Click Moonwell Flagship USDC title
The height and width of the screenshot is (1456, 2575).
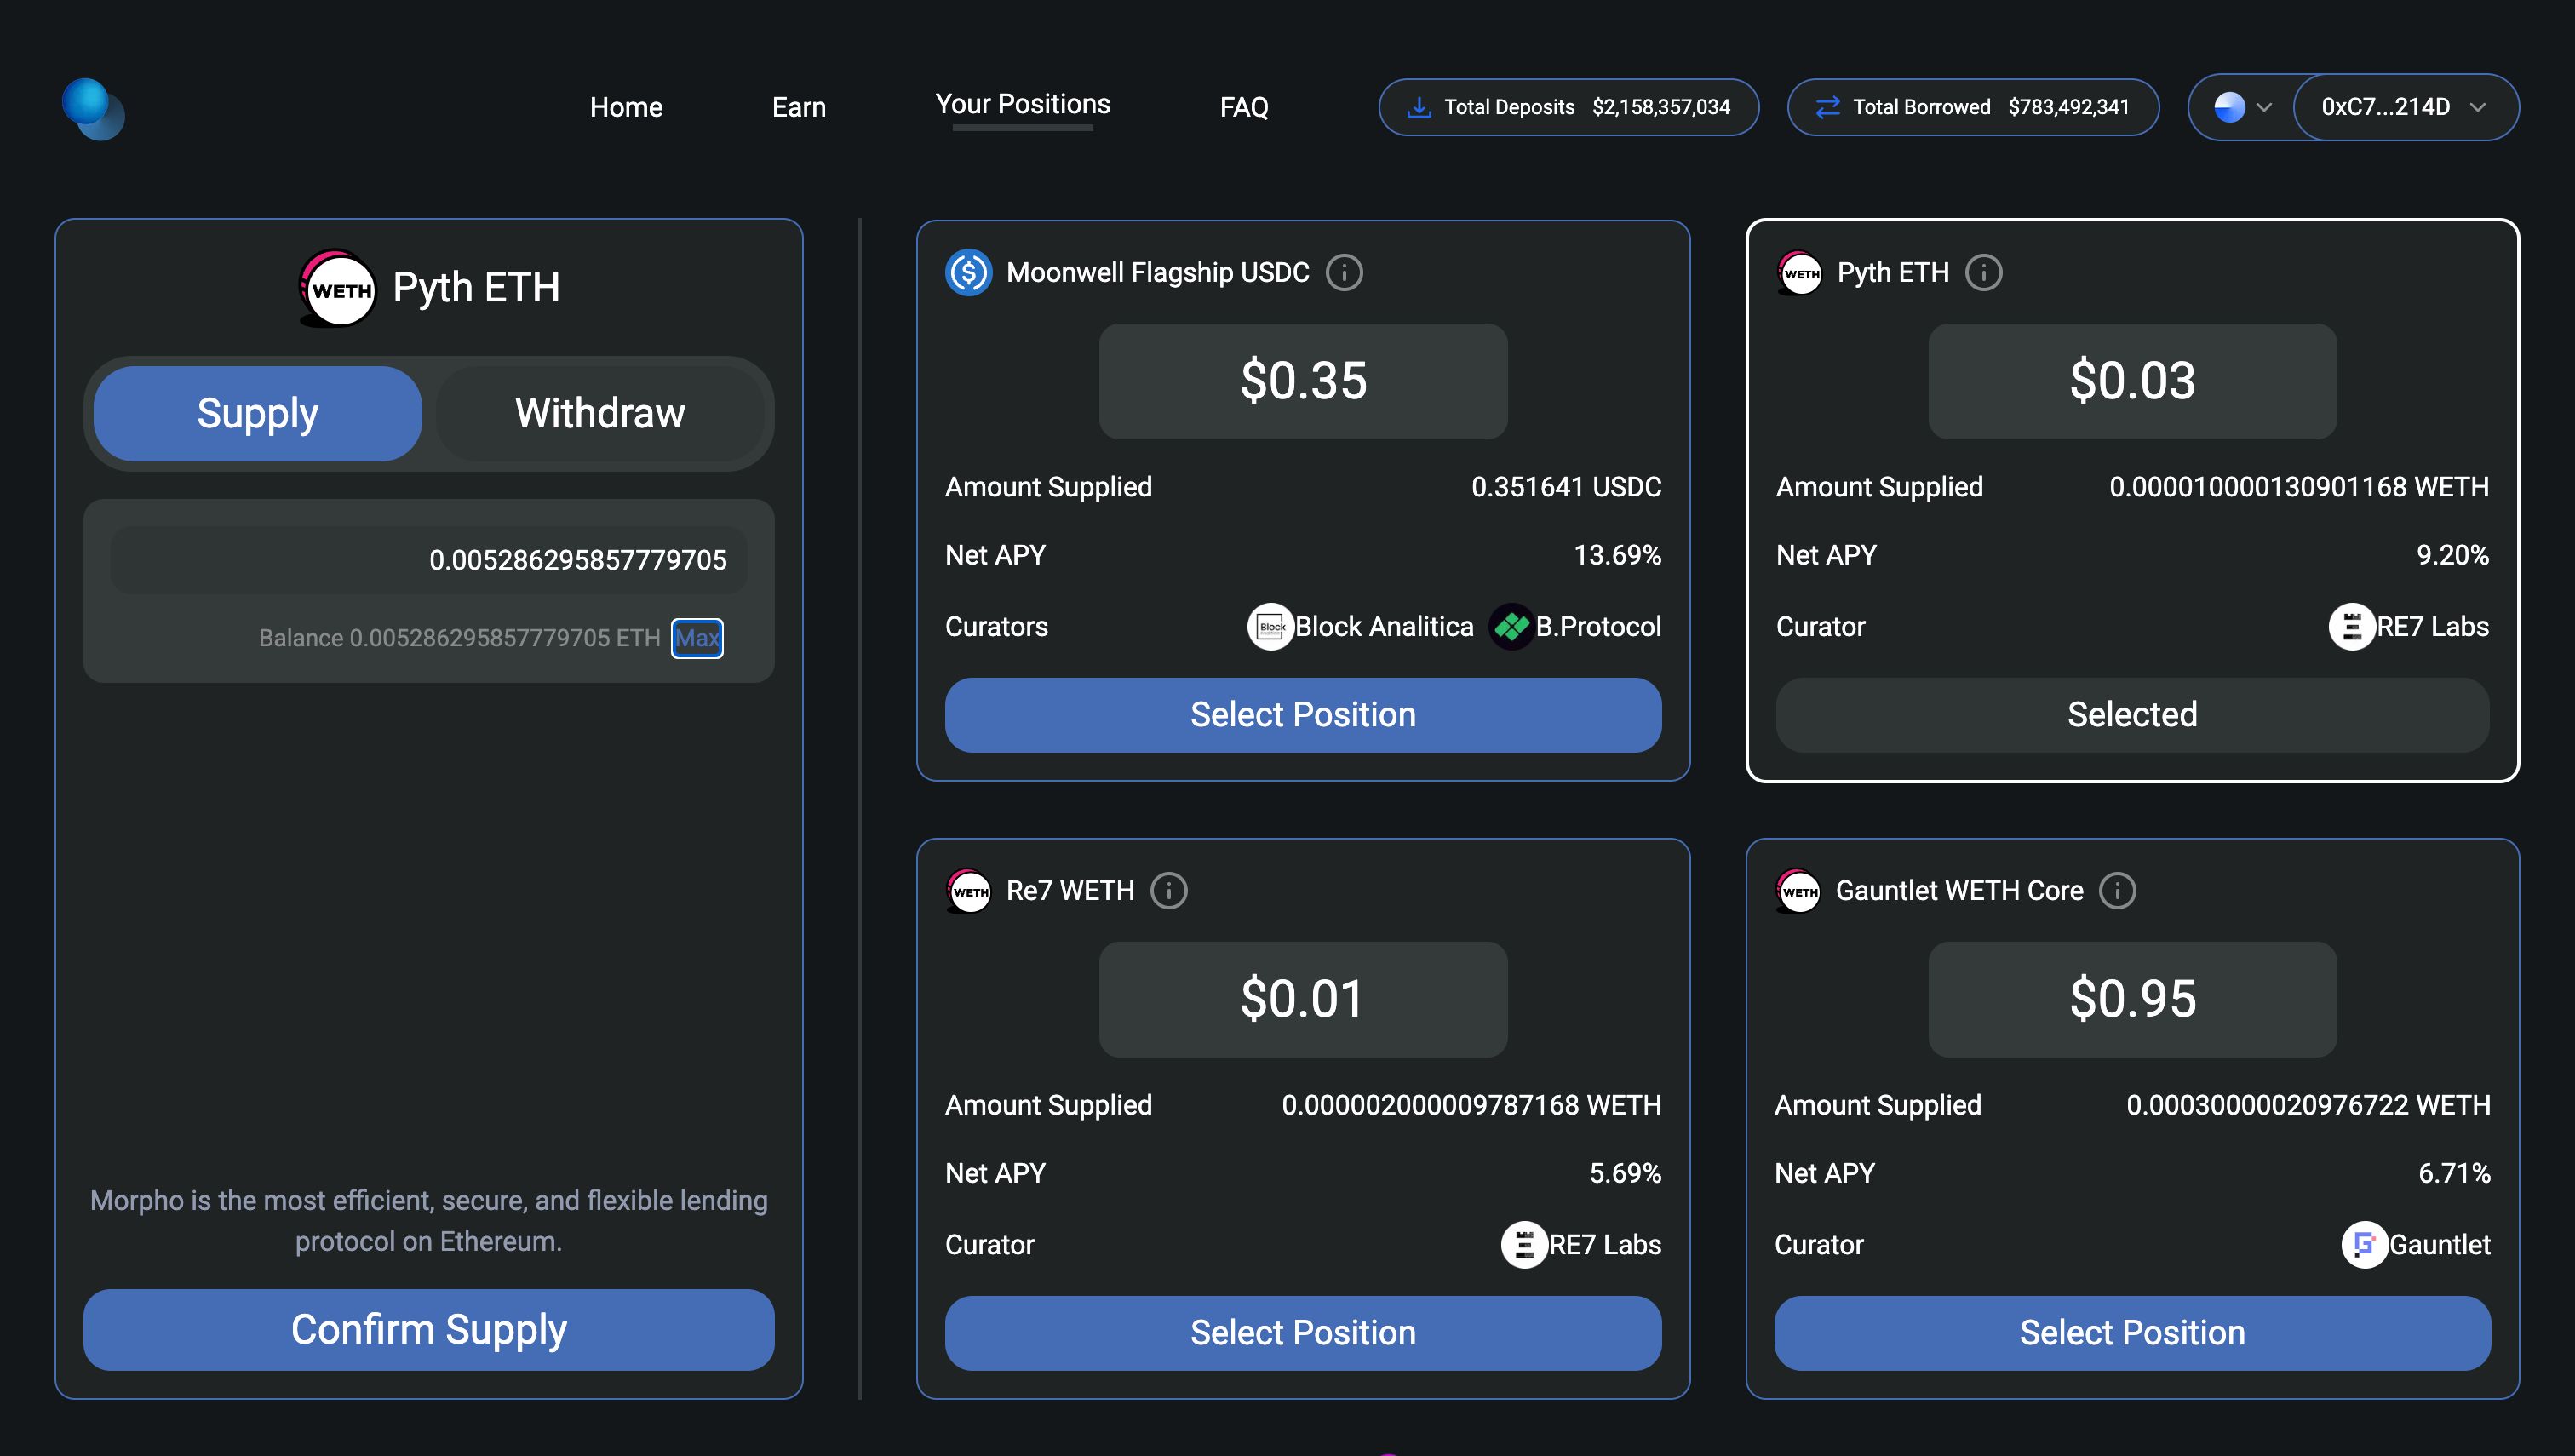coord(1157,272)
